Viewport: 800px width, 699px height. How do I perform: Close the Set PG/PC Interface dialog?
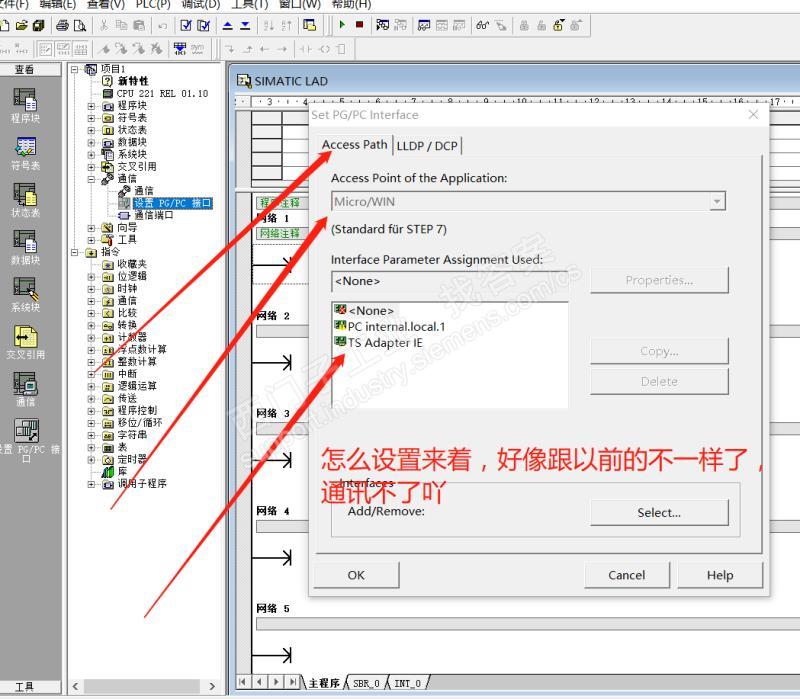[754, 114]
